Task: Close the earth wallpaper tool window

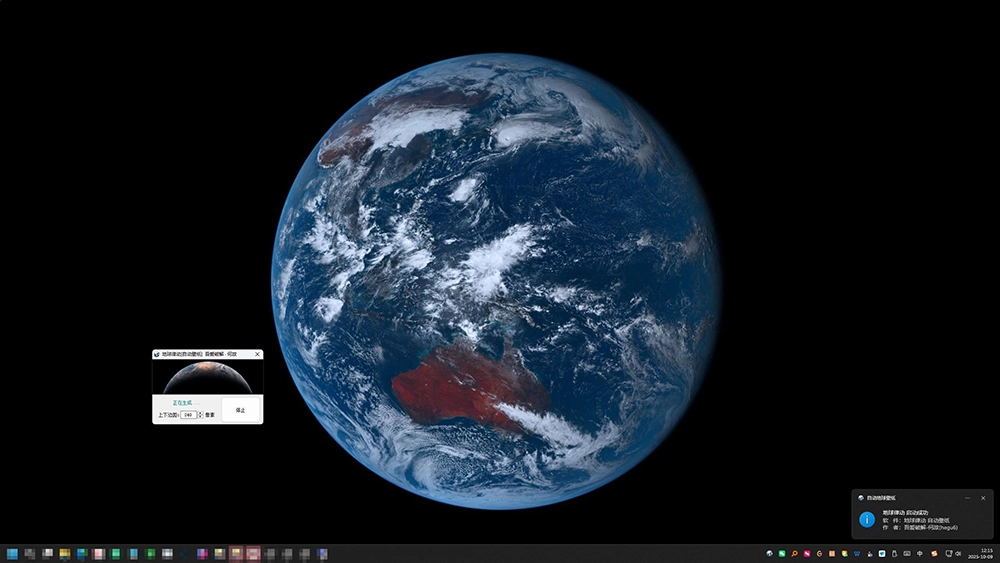Action: (x=257, y=354)
